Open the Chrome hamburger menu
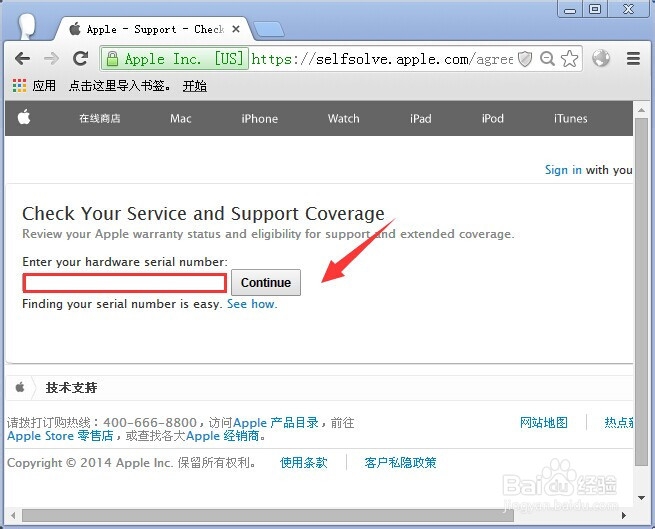Viewport: 655px width, 529px height. pos(633,58)
